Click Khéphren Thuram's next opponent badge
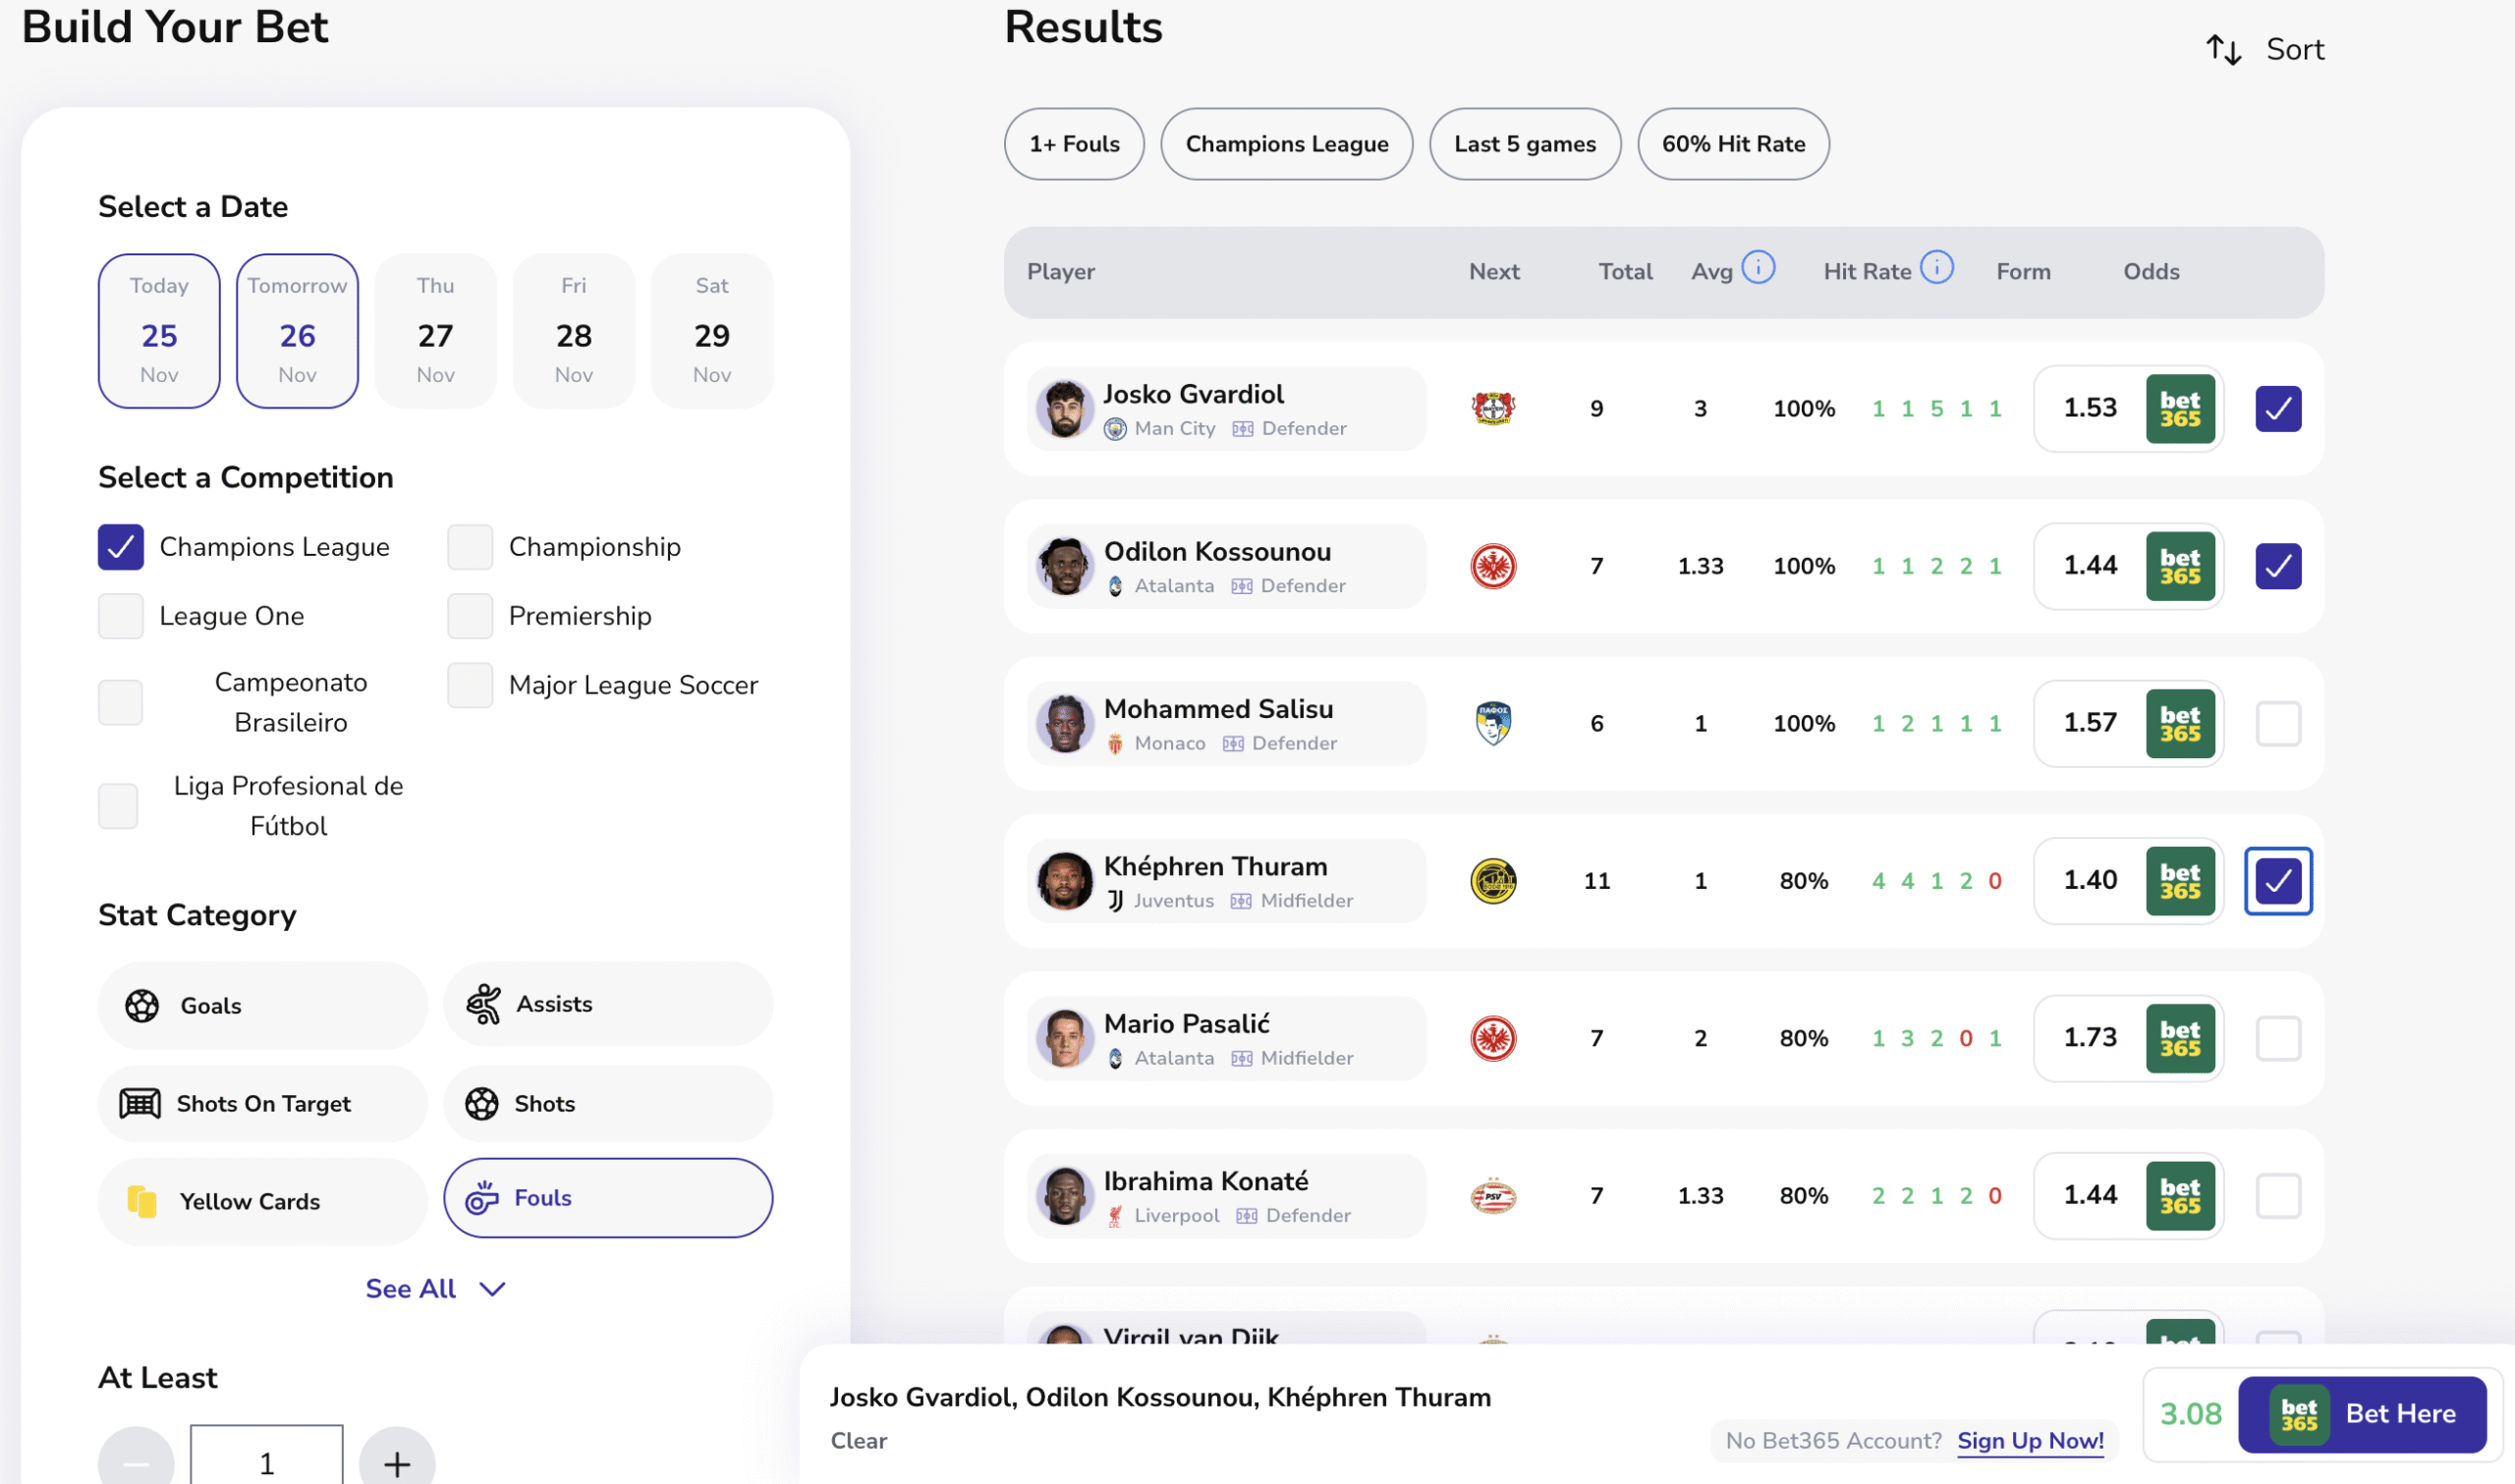Image resolution: width=2515 pixels, height=1484 pixels. [x=1493, y=881]
